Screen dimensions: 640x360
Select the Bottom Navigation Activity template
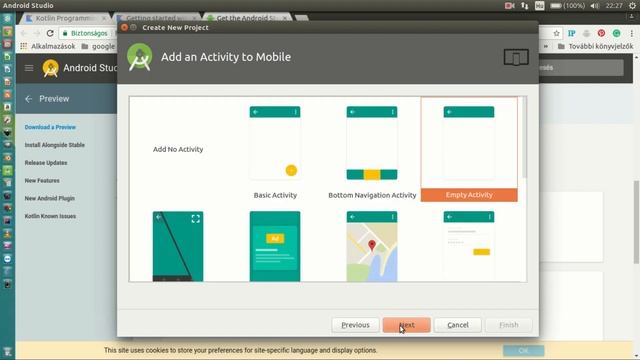point(372,149)
